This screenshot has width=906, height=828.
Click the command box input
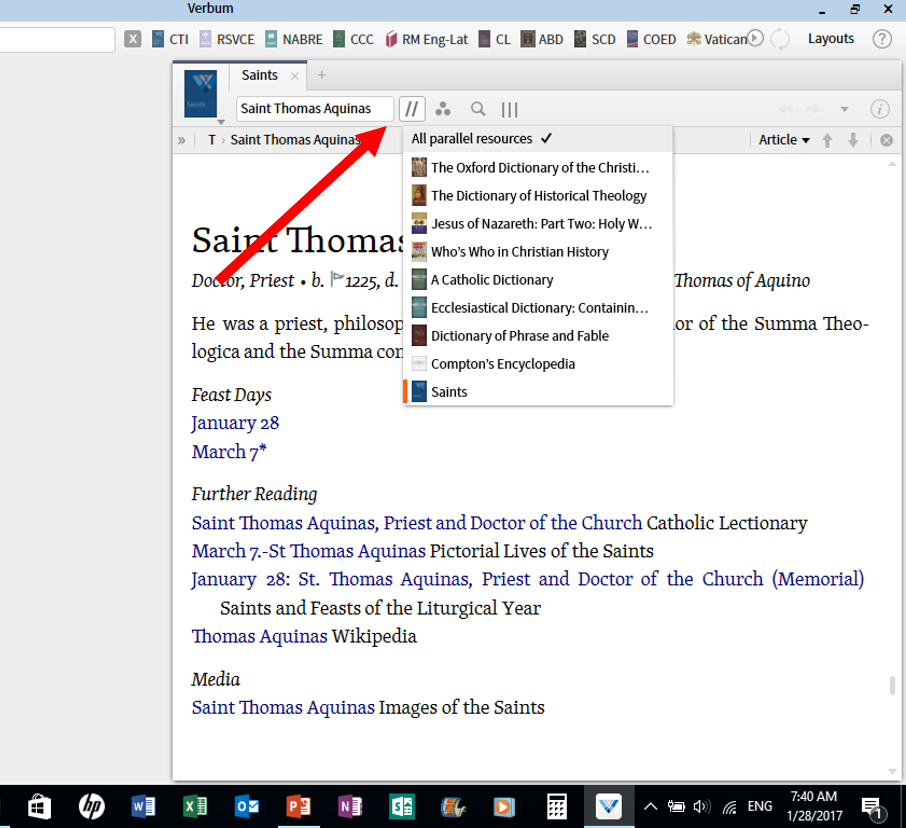[x=57, y=39]
